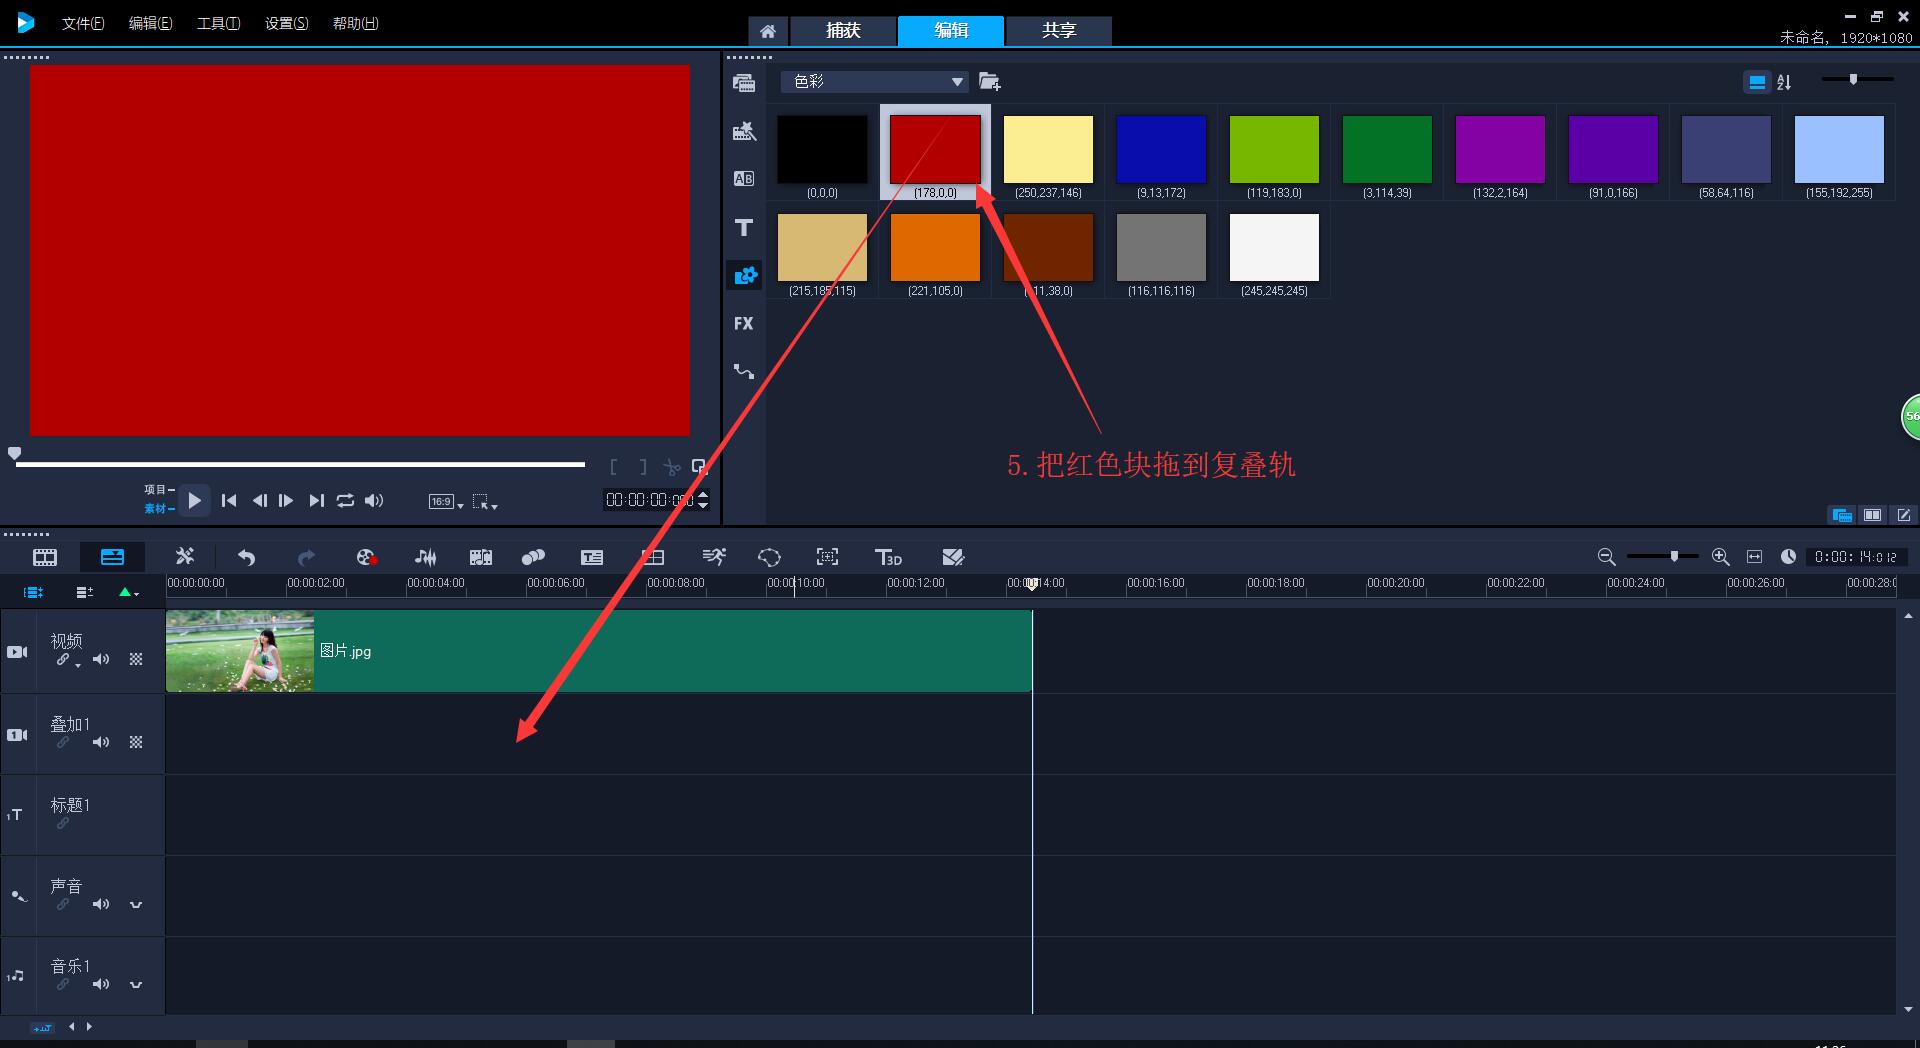1920x1048 pixels.
Task: Open the 帮助(H) menu
Action: pyautogui.click(x=355, y=23)
